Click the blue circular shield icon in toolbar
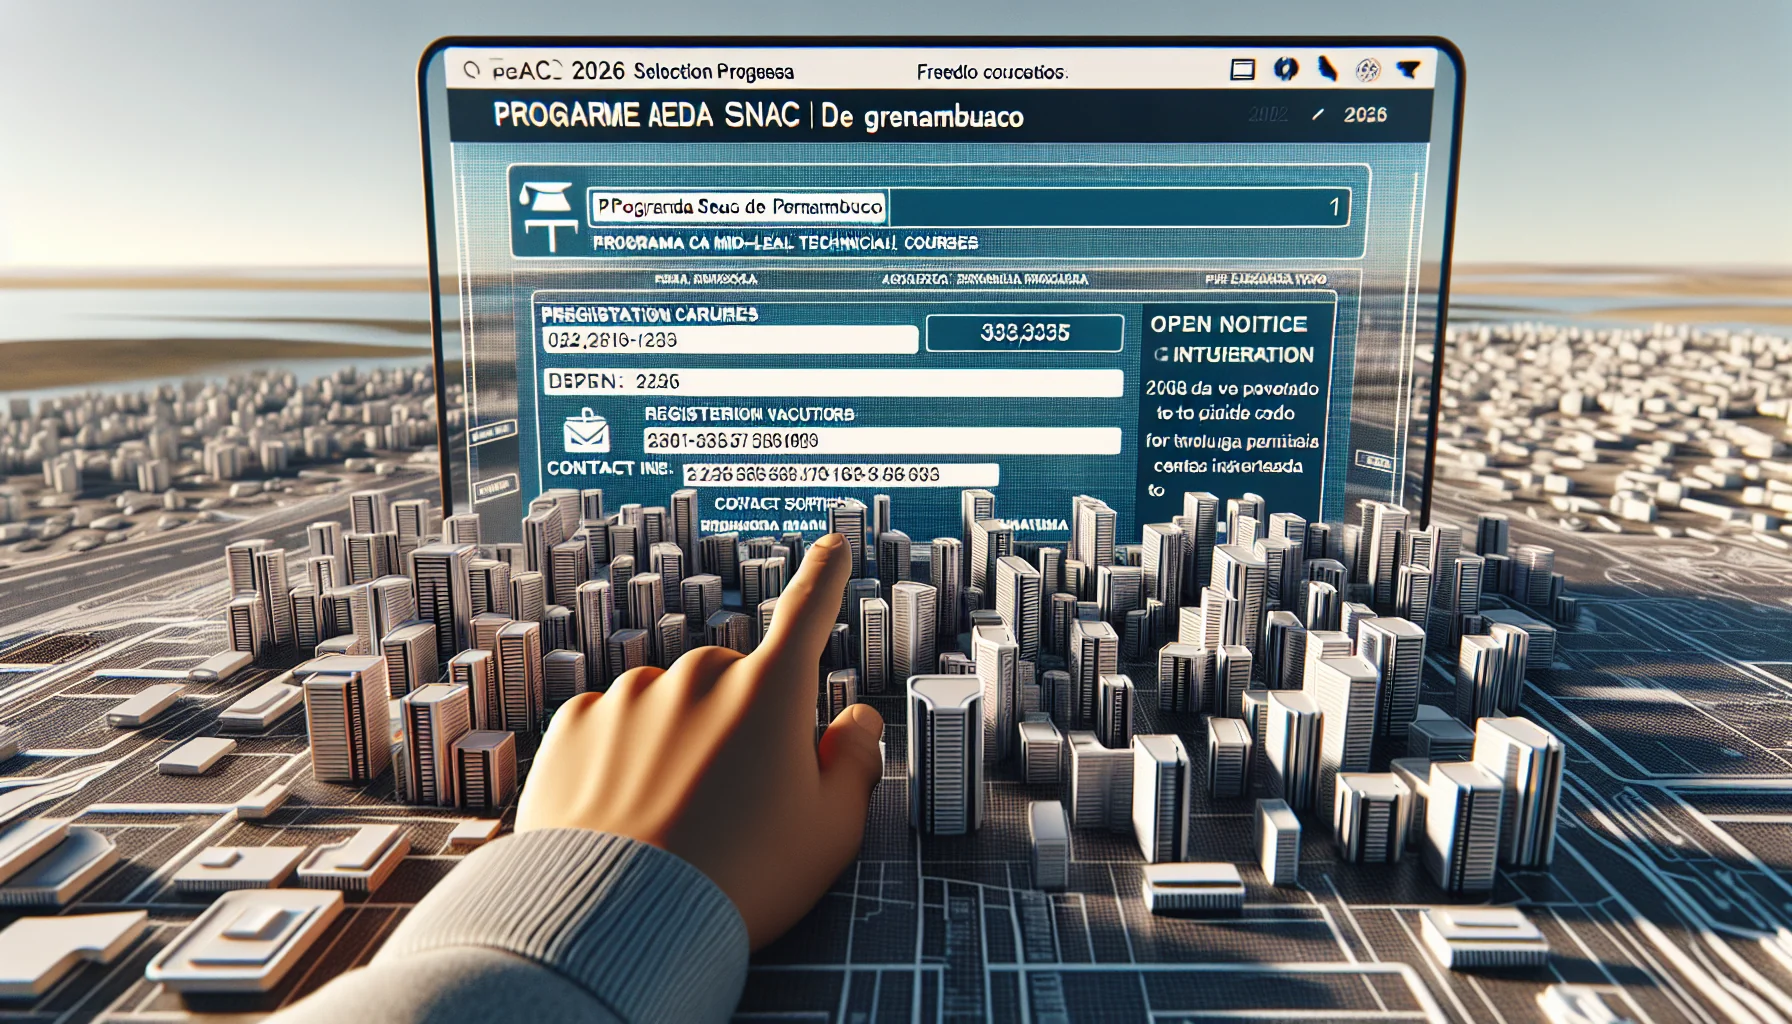 click(1286, 69)
